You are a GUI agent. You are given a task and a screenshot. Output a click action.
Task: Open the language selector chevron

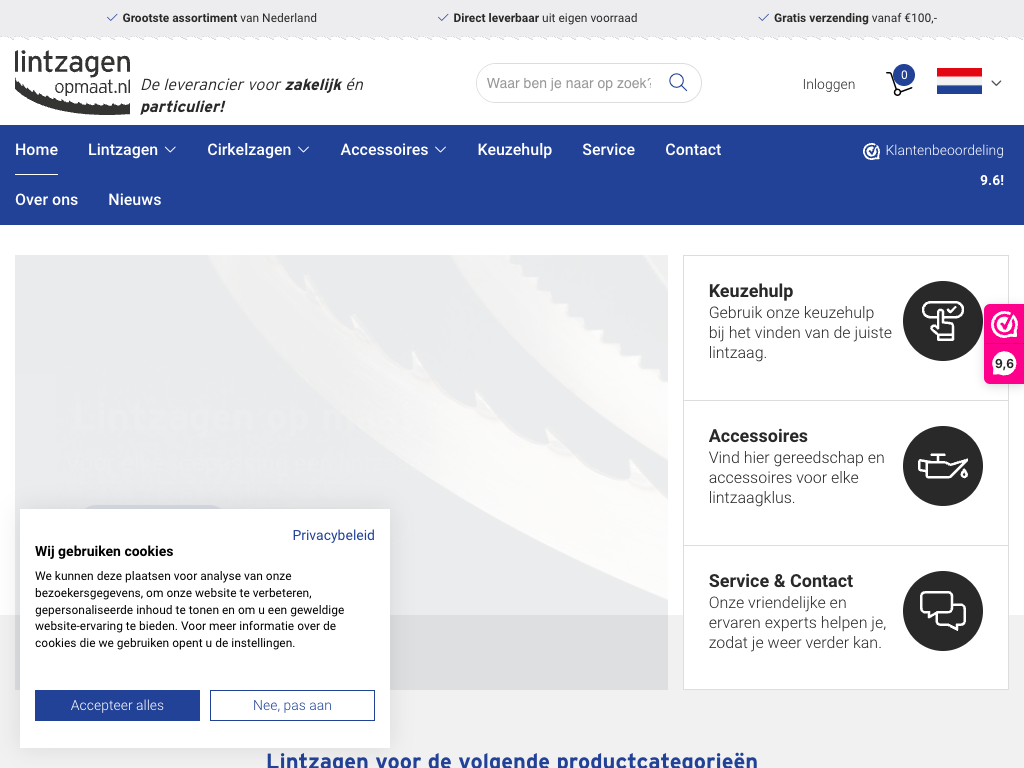point(996,84)
